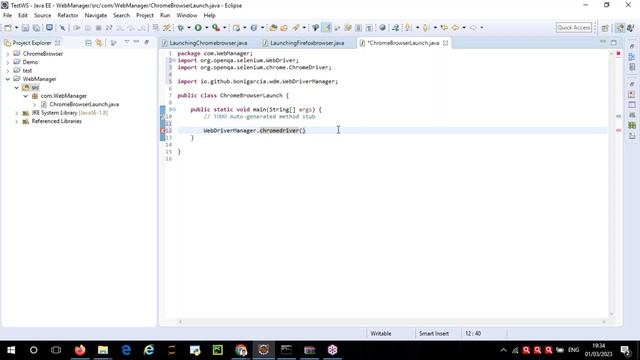Click the Save All toolbar icon
640x360 pixels.
coord(36,28)
